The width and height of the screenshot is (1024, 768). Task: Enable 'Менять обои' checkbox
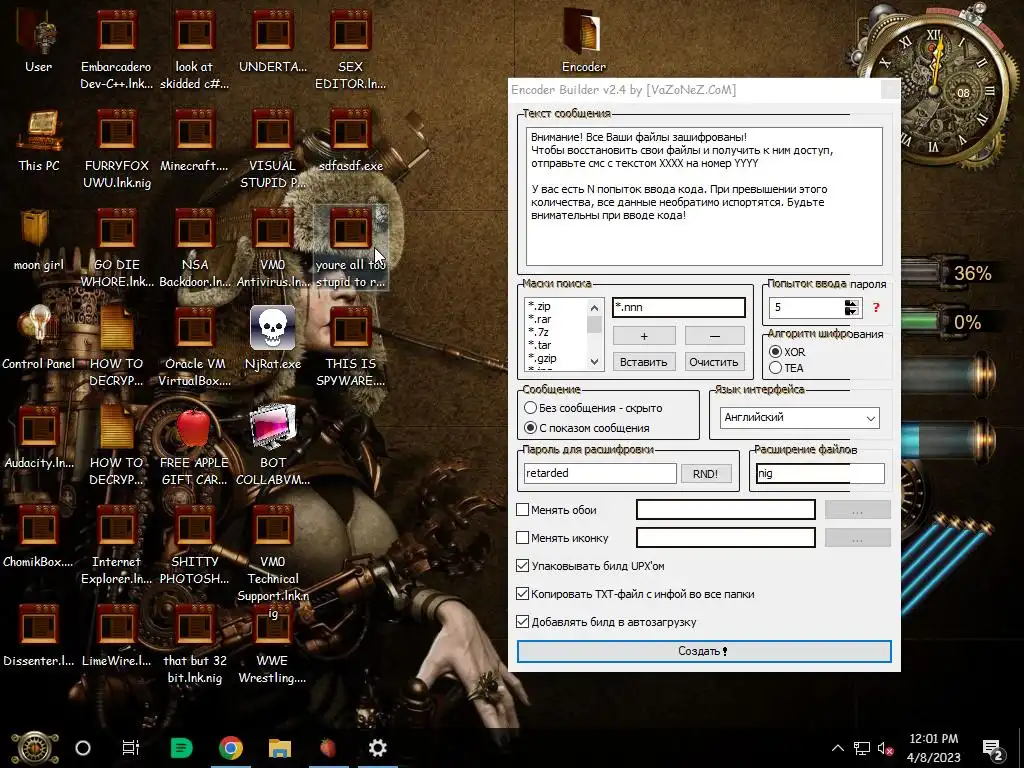click(x=522, y=509)
